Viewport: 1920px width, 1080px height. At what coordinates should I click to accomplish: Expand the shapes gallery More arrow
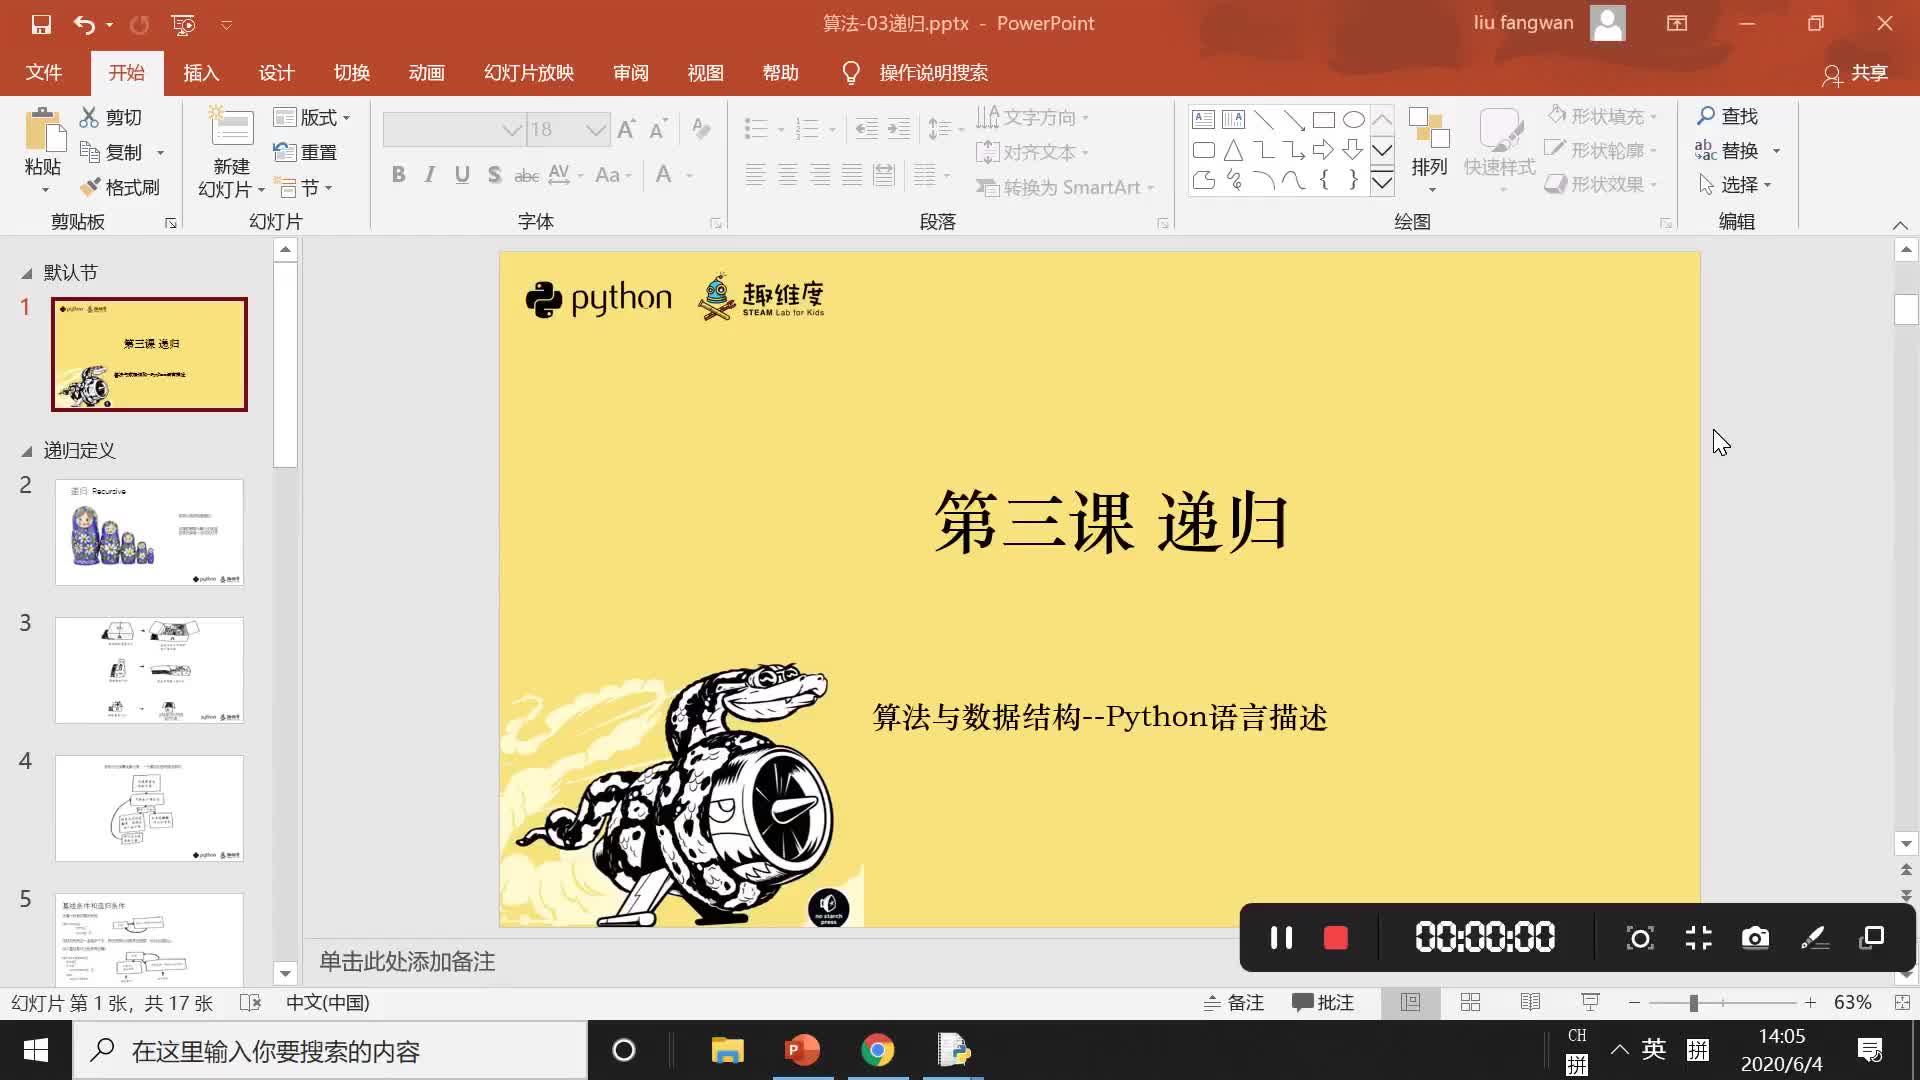(1382, 183)
